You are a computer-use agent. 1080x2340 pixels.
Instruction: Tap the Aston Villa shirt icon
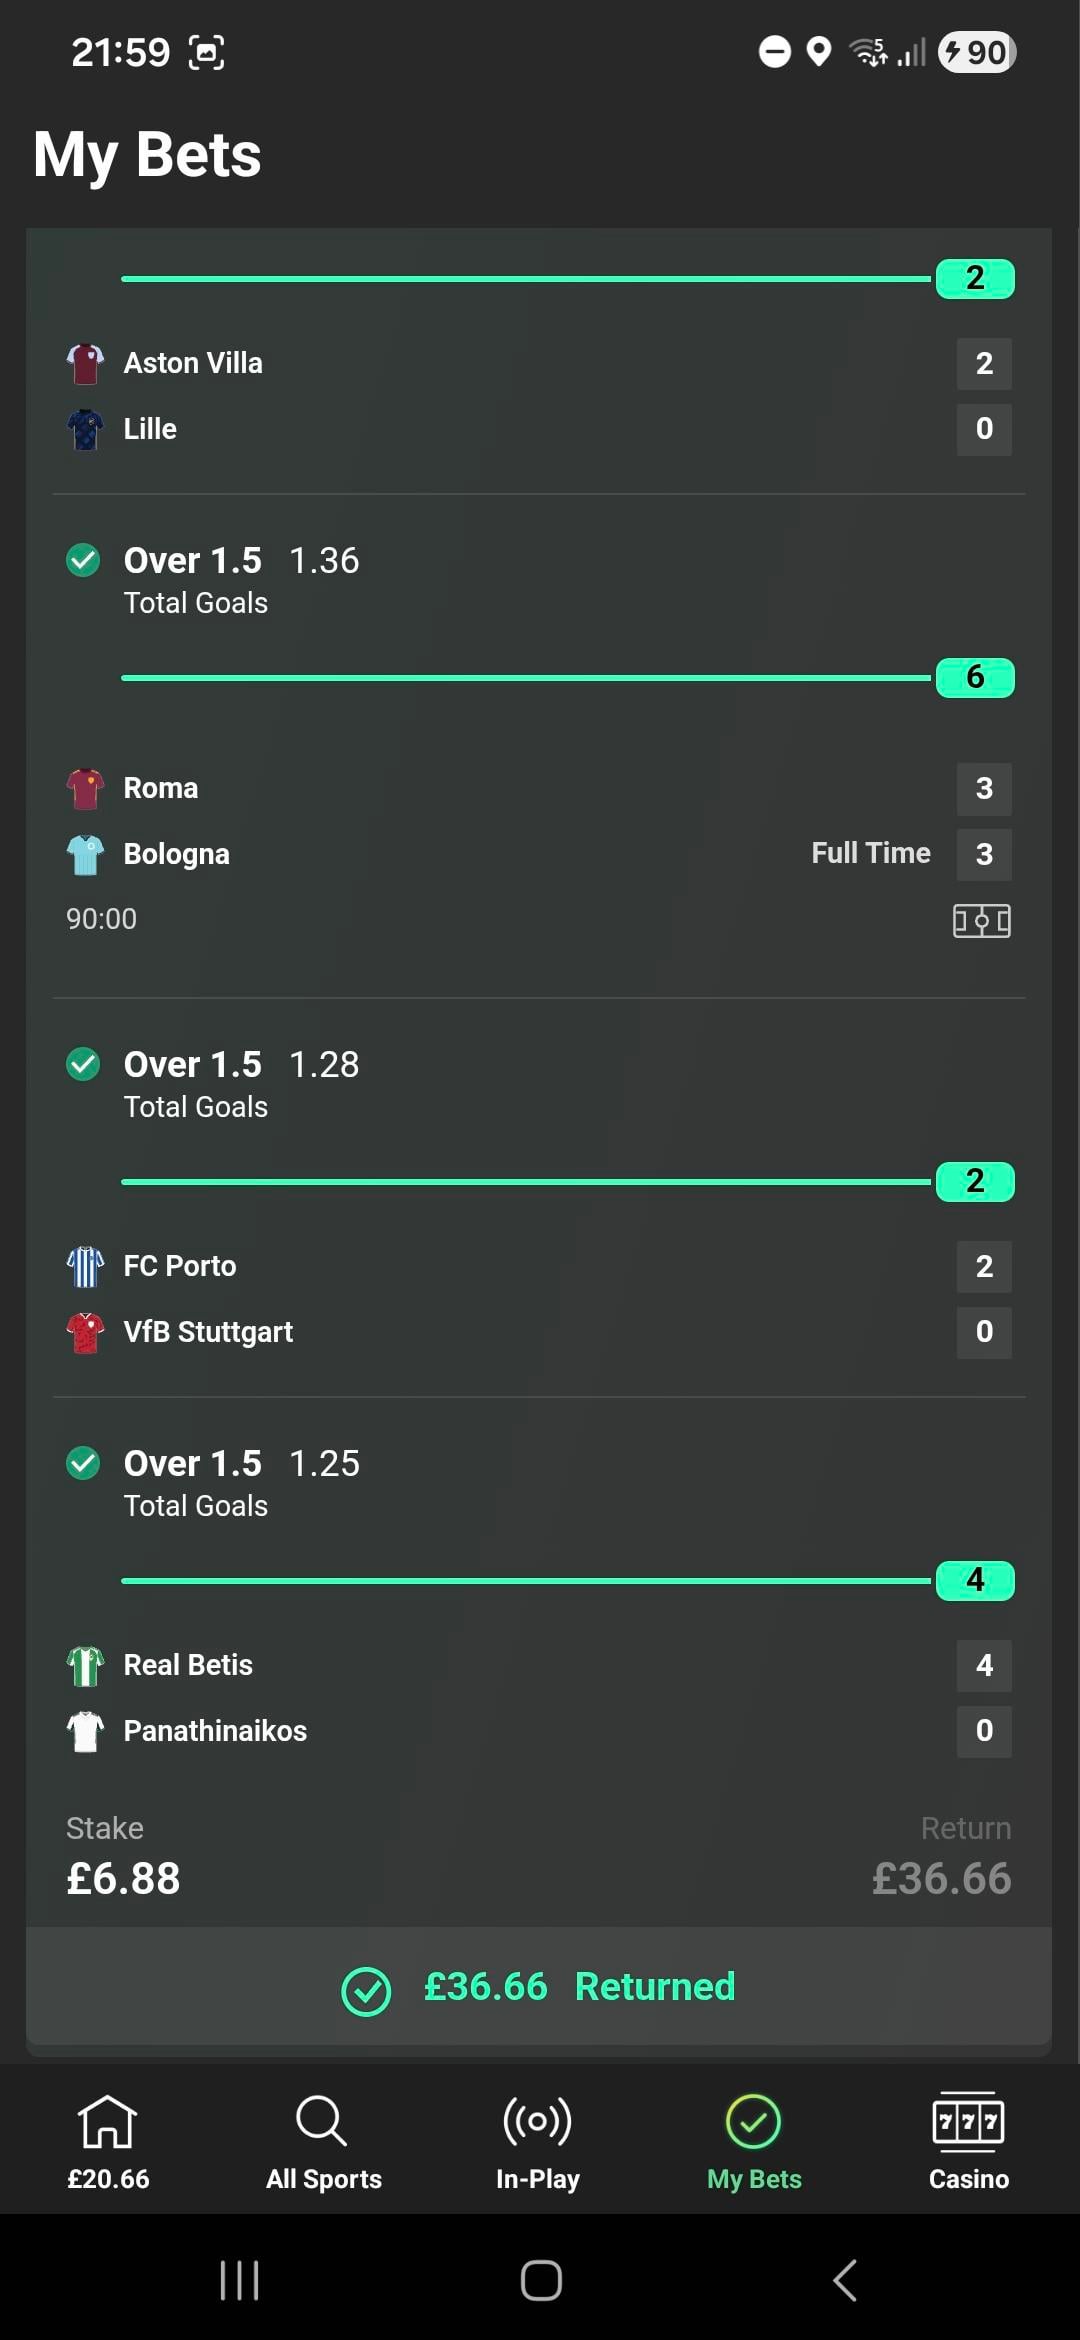pos(85,364)
